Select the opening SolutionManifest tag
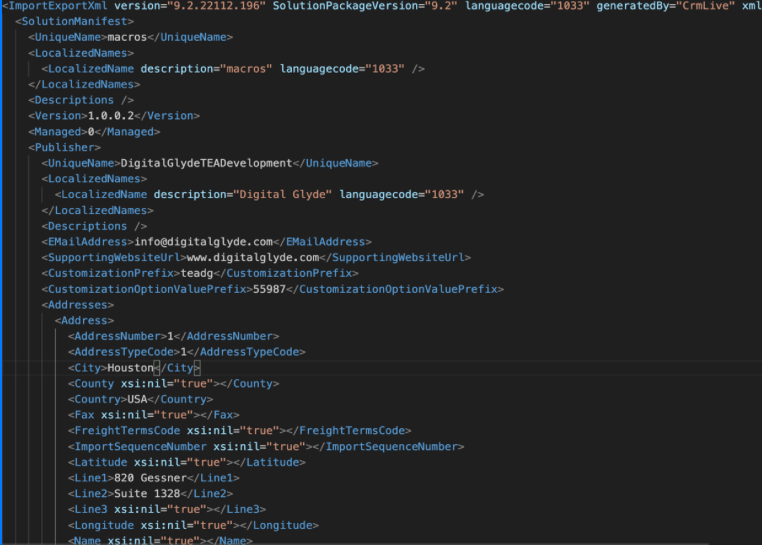This screenshot has width=762, height=545. pyautogui.click(x=74, y=21)
